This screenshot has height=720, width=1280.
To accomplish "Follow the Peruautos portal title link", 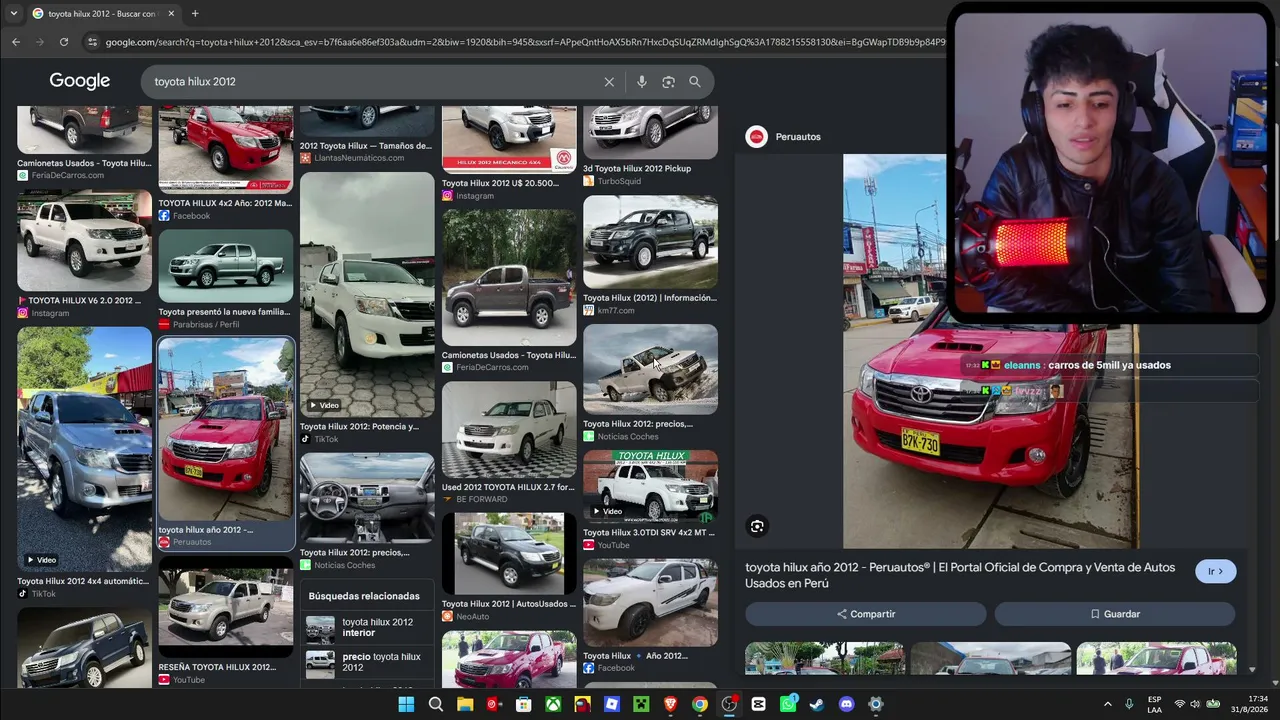I will pos(960,575).
